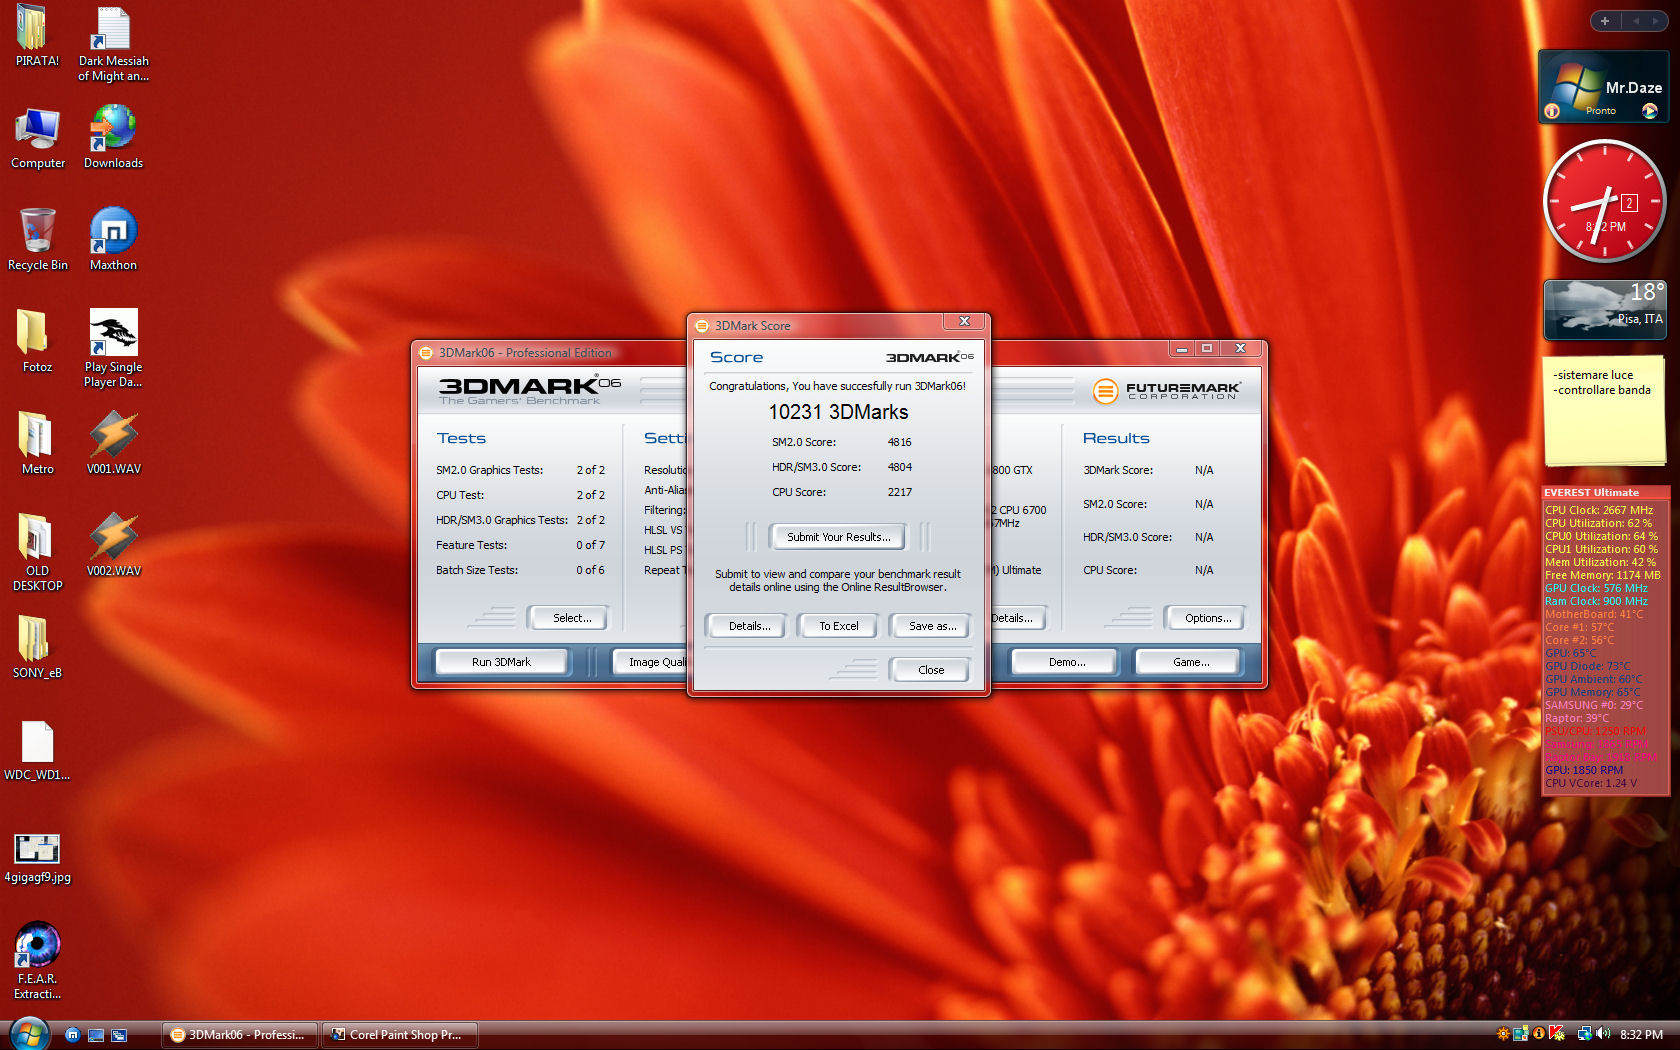Screen dimensions: 1680x1050
Task: Click the Save as... button
Action: (x=932, y=626)
